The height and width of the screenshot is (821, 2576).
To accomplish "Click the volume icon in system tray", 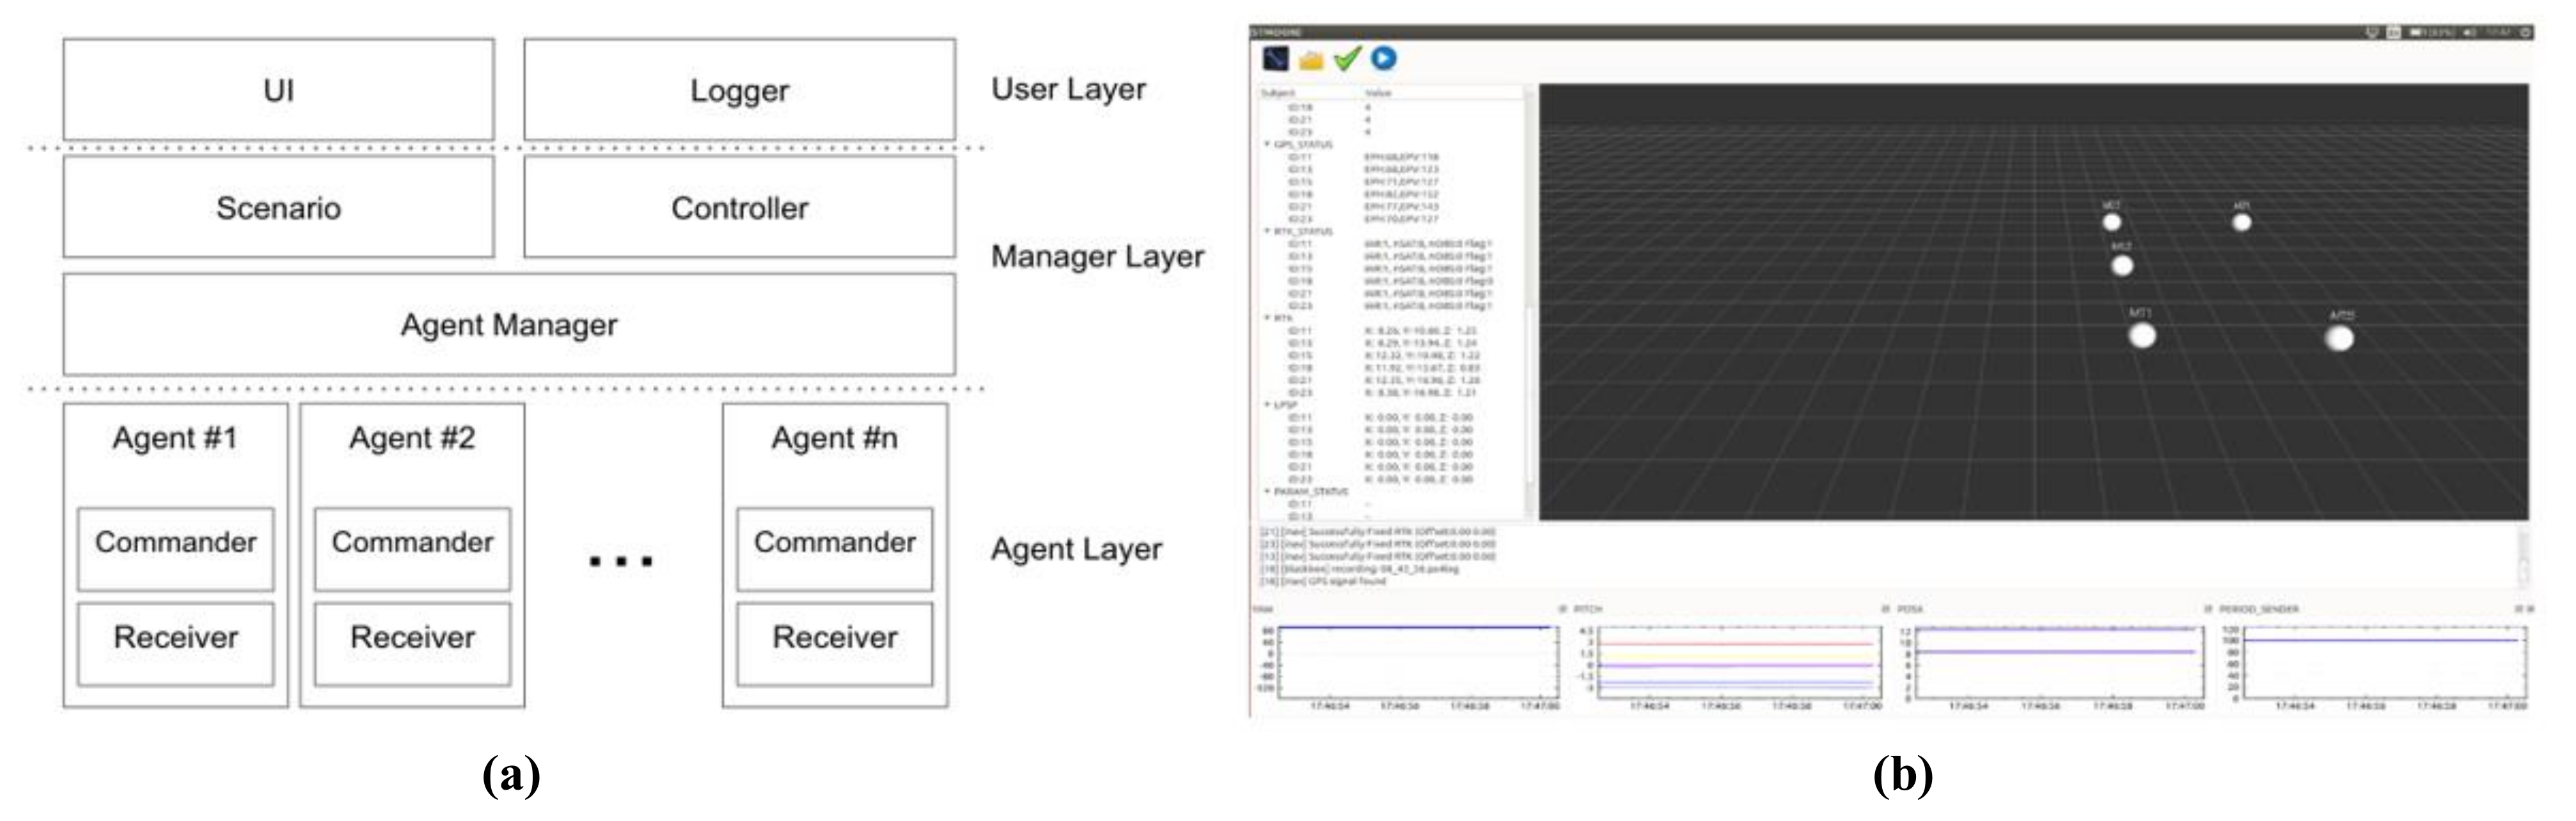I will click(2469, 33).
